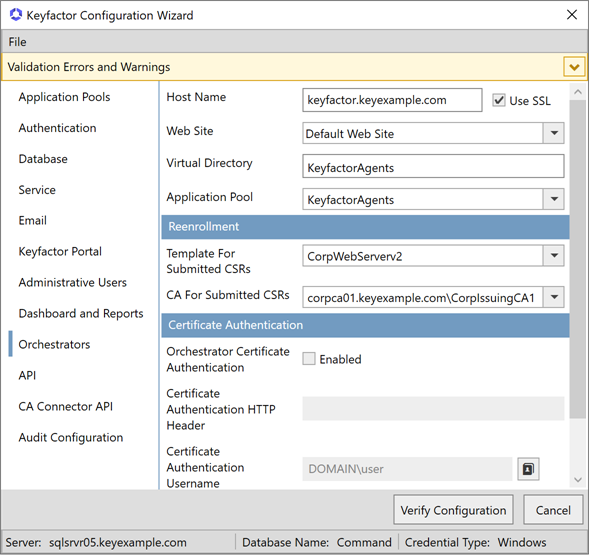Viewport: 589px width, 555px height.
Task: Open the File menu
Action: click(x=17, y=42)
